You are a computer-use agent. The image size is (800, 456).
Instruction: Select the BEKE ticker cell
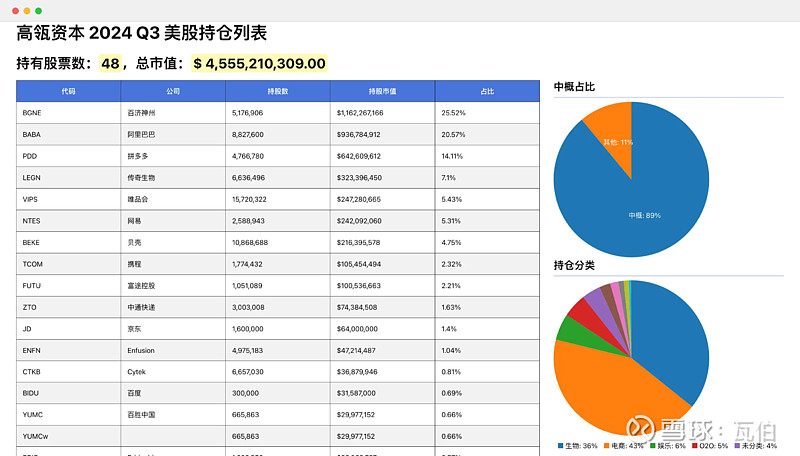68,243
